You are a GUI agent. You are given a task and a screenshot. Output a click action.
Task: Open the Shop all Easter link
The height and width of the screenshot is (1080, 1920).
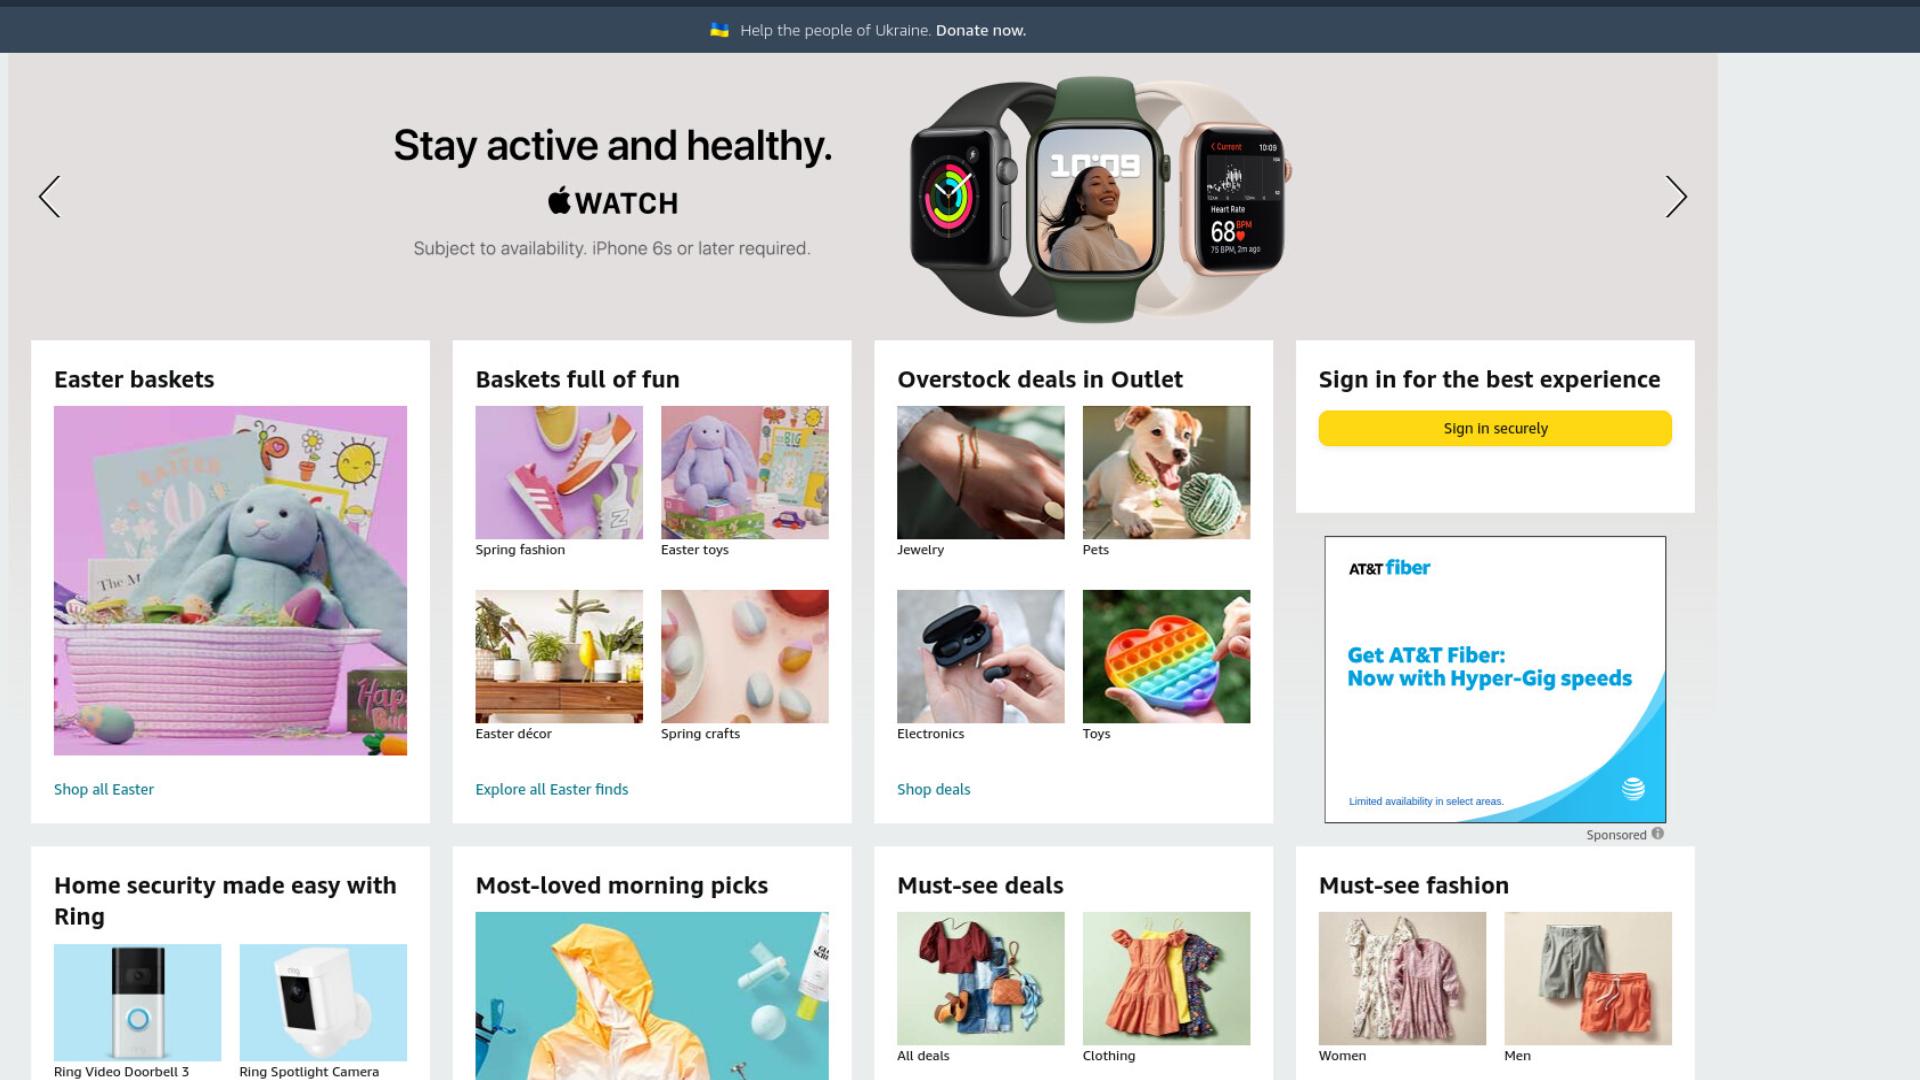[x=104, y=789]
